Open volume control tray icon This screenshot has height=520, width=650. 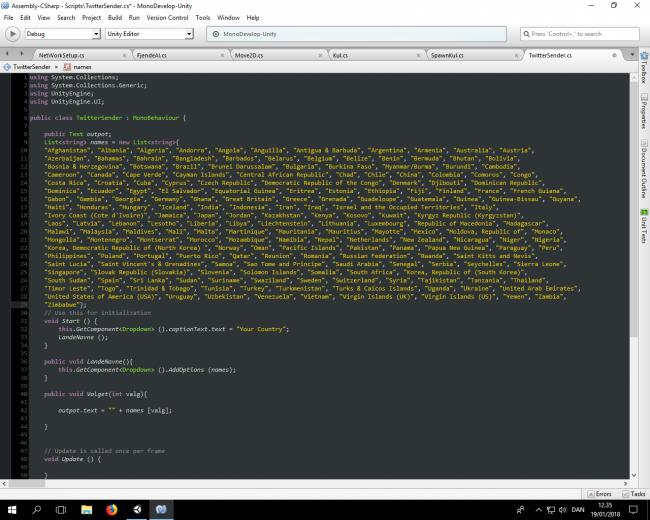563,510
